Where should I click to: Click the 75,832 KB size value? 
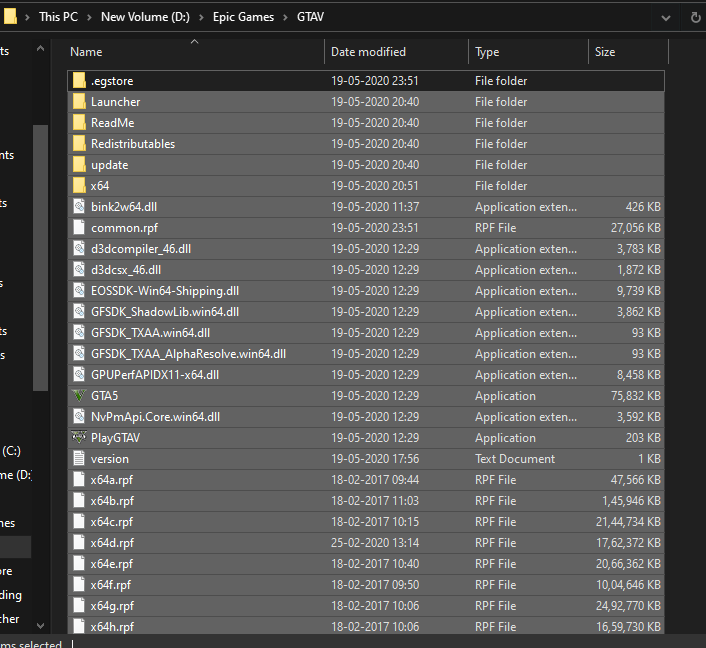[635, 396]
